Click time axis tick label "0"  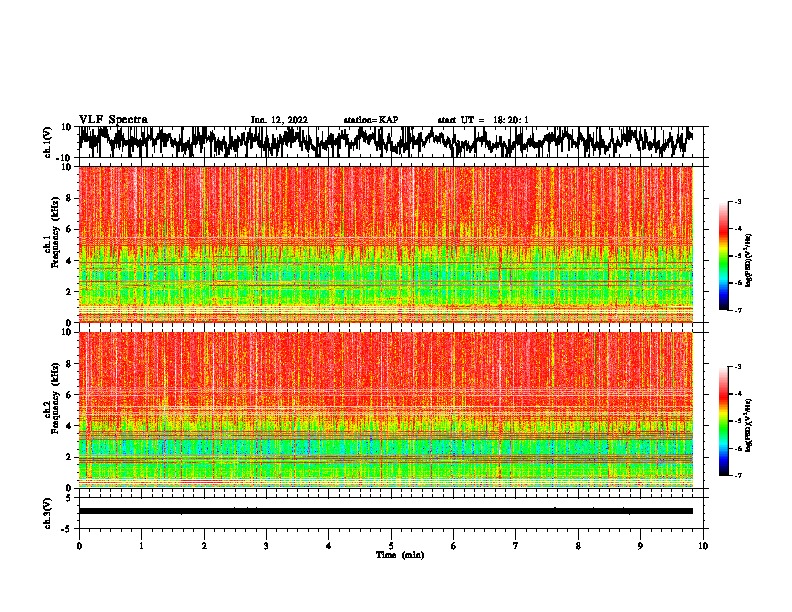(79, 546)
